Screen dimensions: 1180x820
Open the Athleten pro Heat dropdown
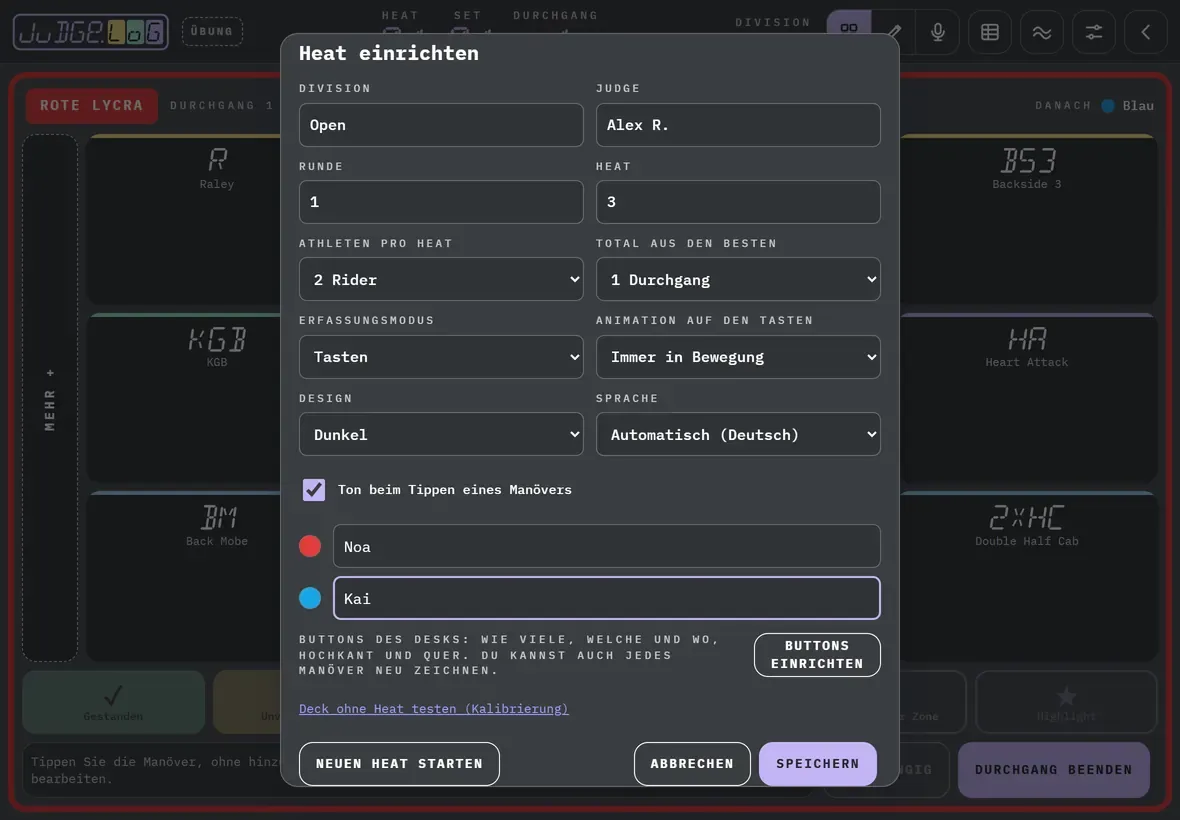click(x=441, y=279)
